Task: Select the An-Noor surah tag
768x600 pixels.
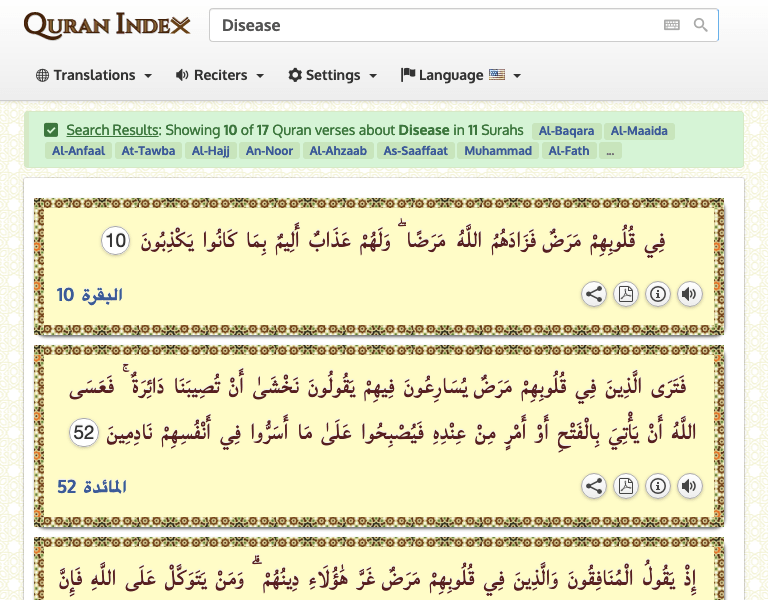Action: (269, 151)
